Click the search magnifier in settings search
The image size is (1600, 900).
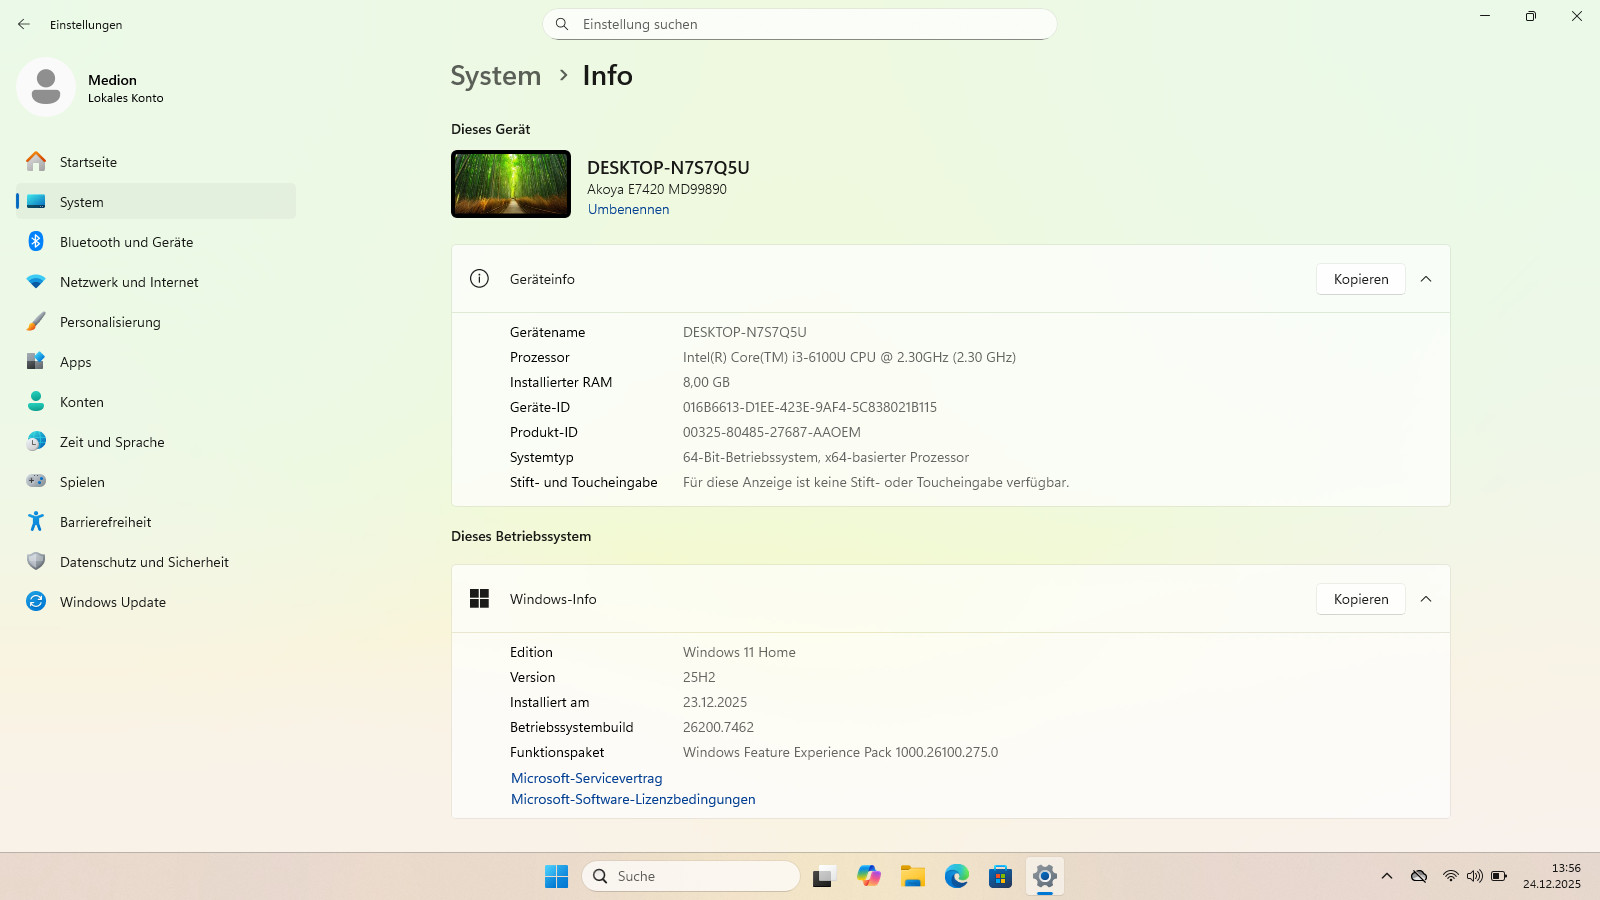[x=562, y=24]
